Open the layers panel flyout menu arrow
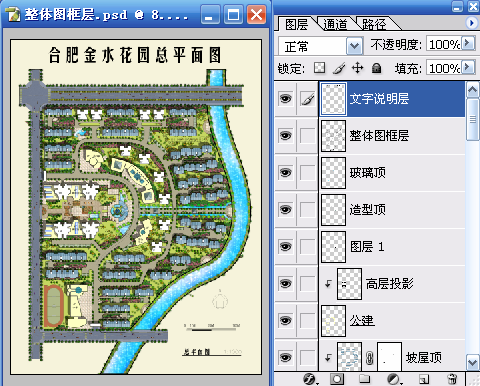The image size is (480, 386). tap(471, 23)
